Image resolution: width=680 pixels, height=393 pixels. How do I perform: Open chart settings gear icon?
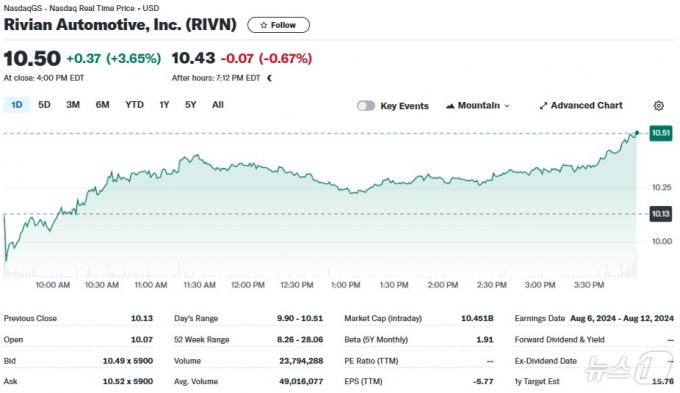[x=658, y=106]
